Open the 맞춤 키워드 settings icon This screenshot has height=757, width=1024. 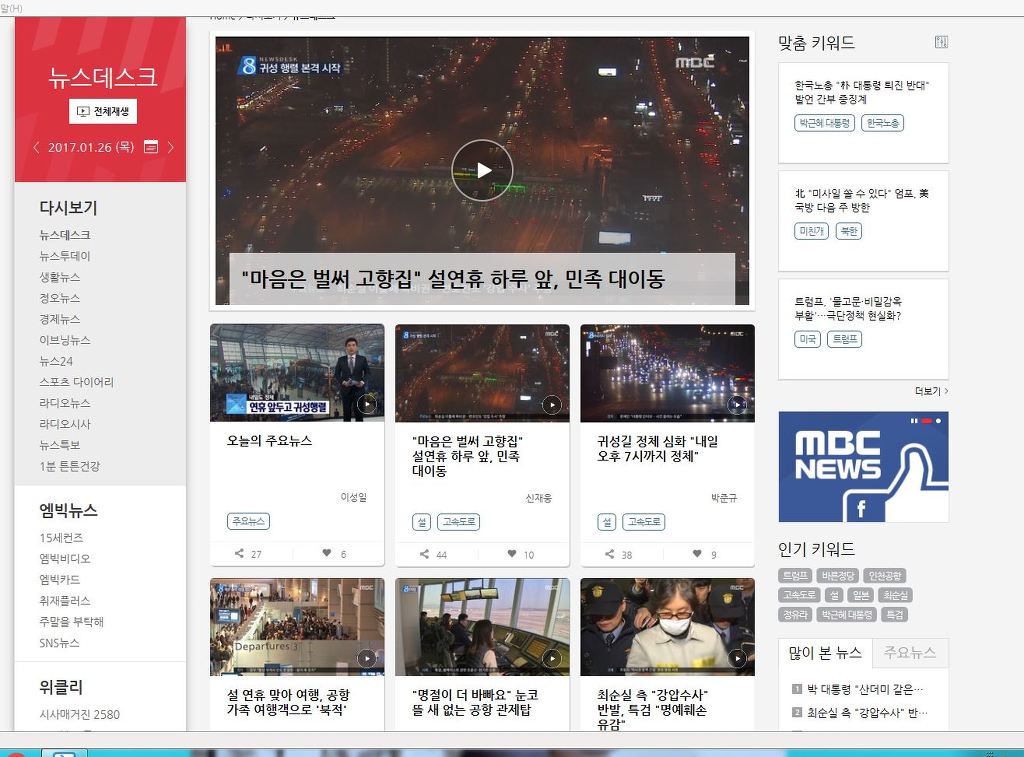click(940, 42)
